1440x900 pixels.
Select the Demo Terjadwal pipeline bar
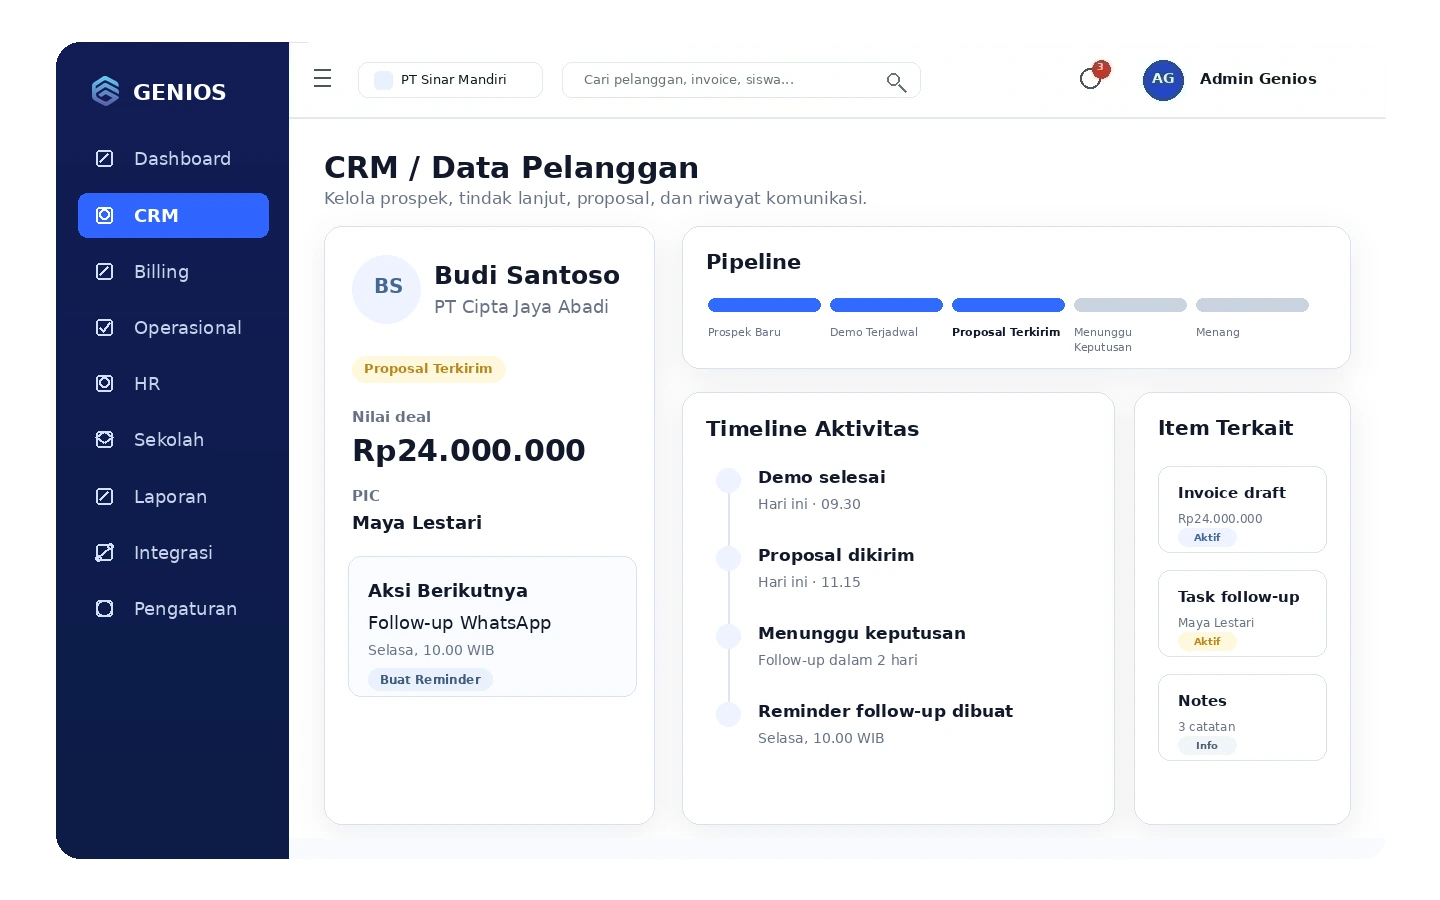pyautogui.click(x=886, y=305)
